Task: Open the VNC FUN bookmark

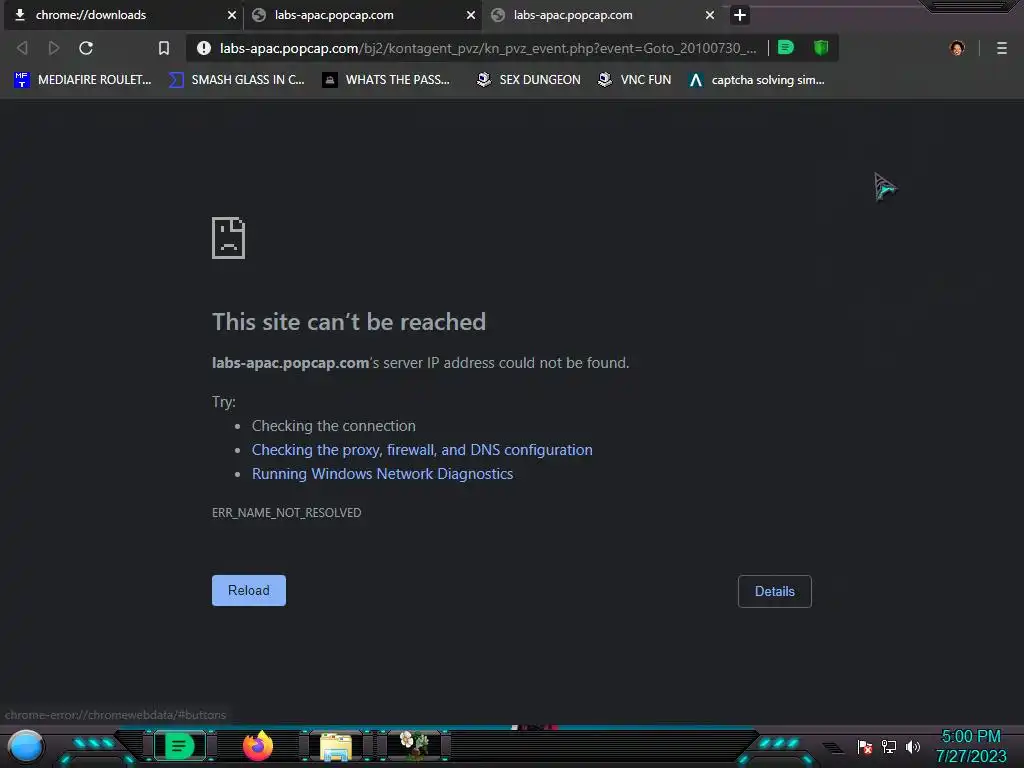Action: click(x=634, y=80)
